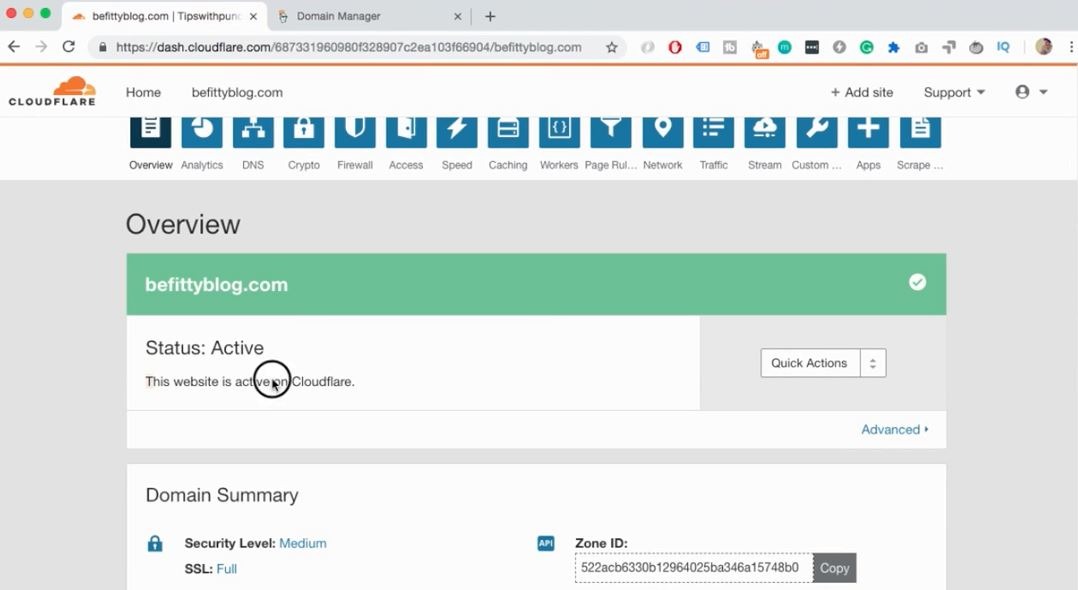
Task: Click the 'Overview' page heading
Action: pos(183,224)
